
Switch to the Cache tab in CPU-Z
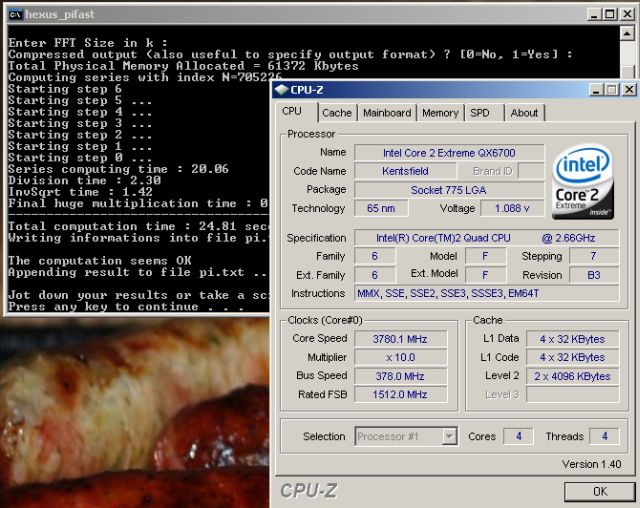pos(337,113)
